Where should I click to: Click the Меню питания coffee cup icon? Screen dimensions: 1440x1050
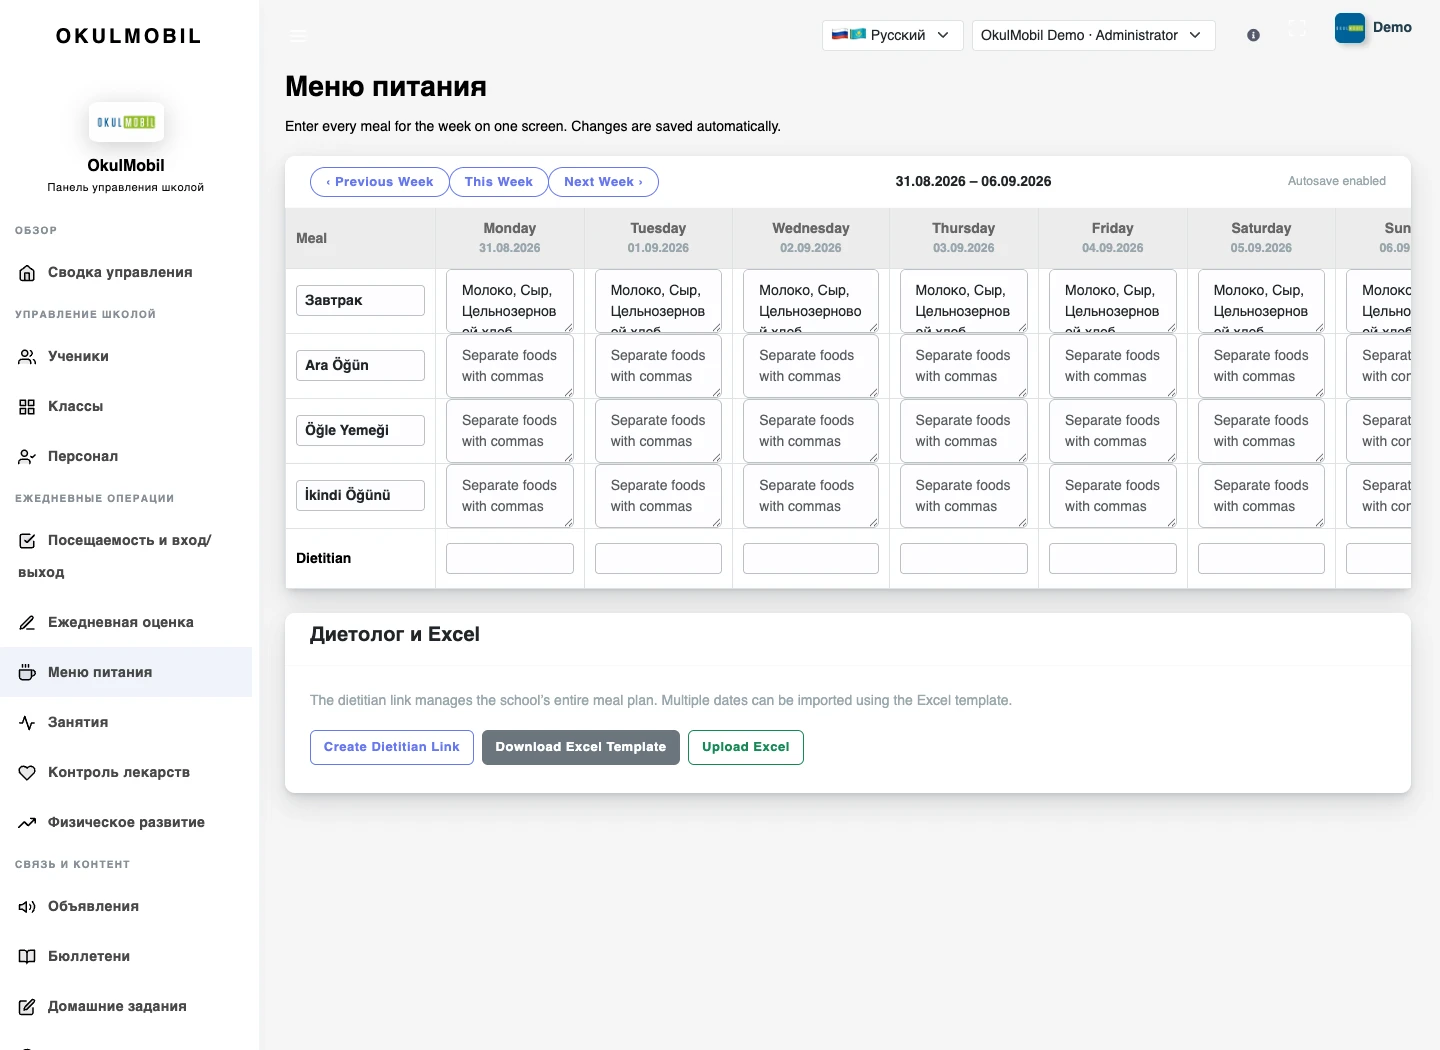coord(27,673)
